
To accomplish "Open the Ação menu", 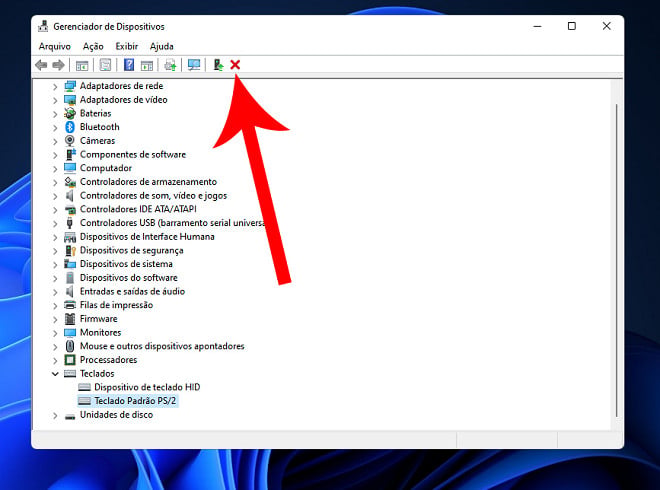I will coord(93,46).
